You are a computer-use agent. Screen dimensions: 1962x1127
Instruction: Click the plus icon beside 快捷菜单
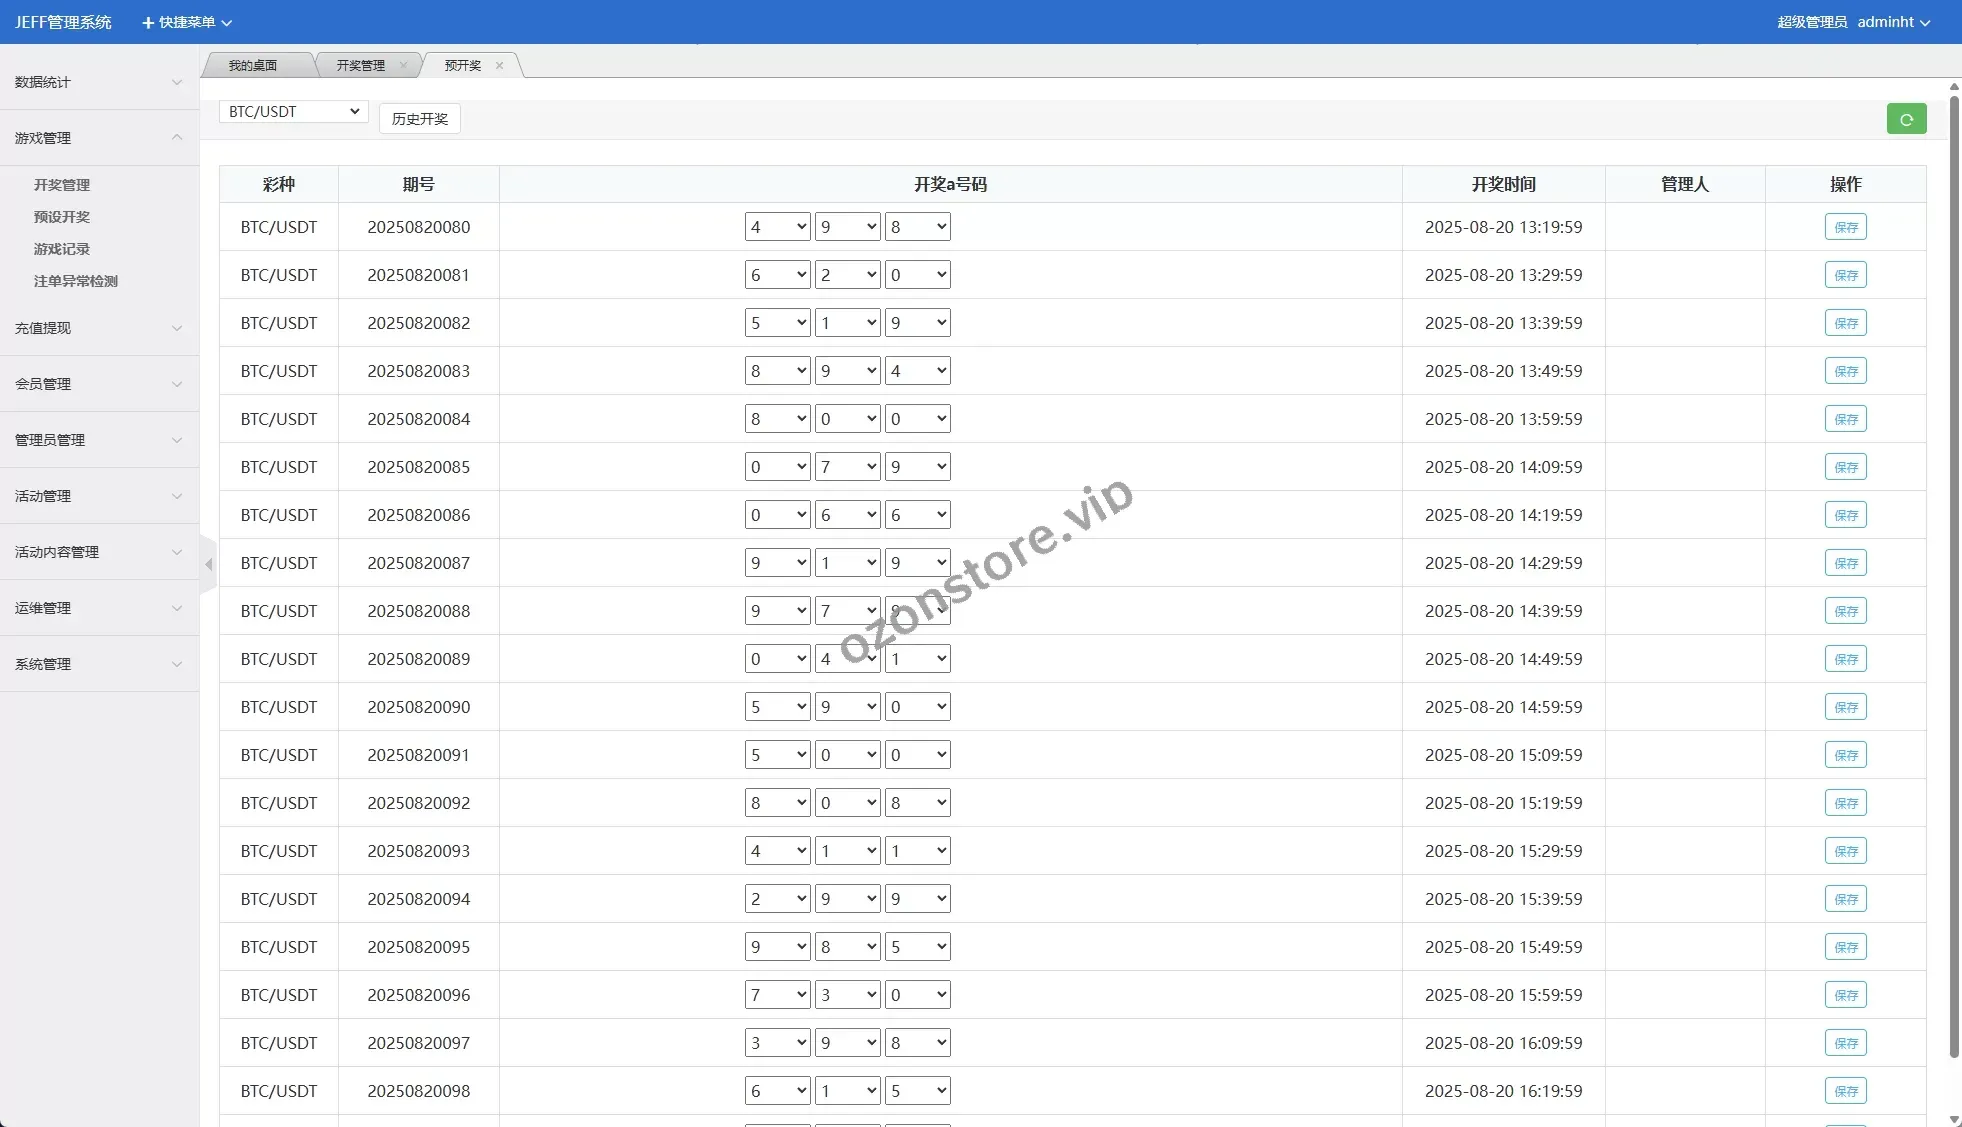pos(148,23)
